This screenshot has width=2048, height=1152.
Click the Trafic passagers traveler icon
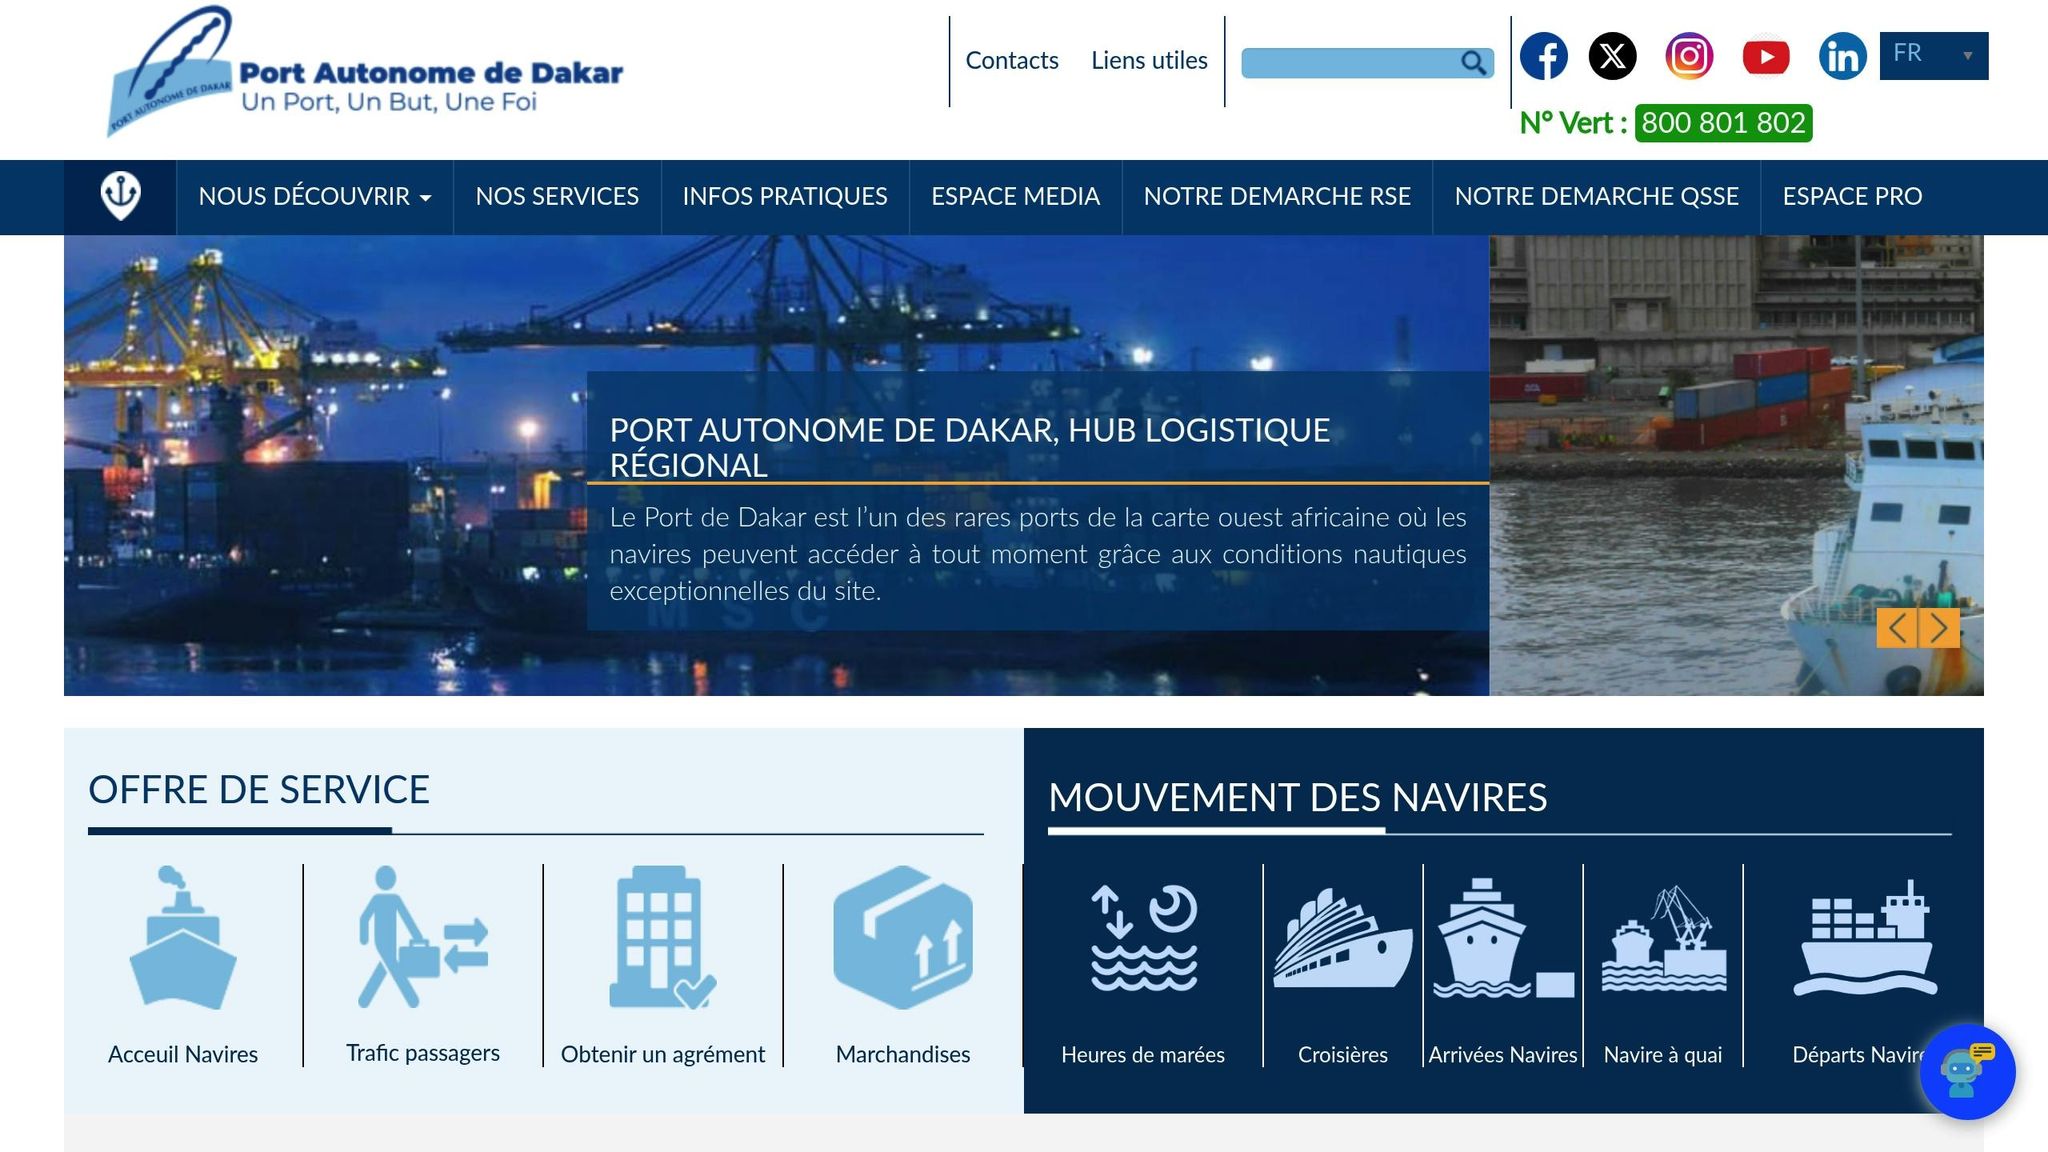point(423,937)
